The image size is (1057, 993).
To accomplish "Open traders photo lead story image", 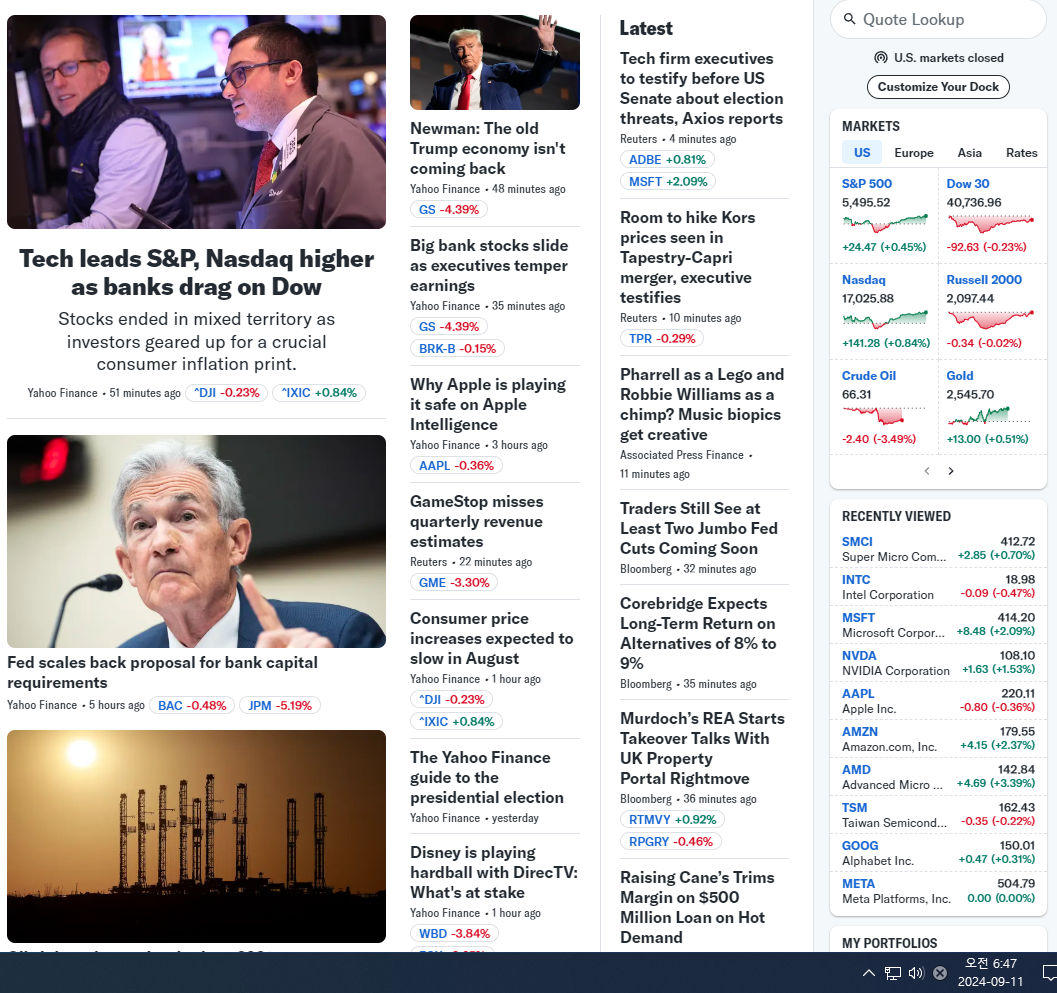I will [x=196, y=122].
